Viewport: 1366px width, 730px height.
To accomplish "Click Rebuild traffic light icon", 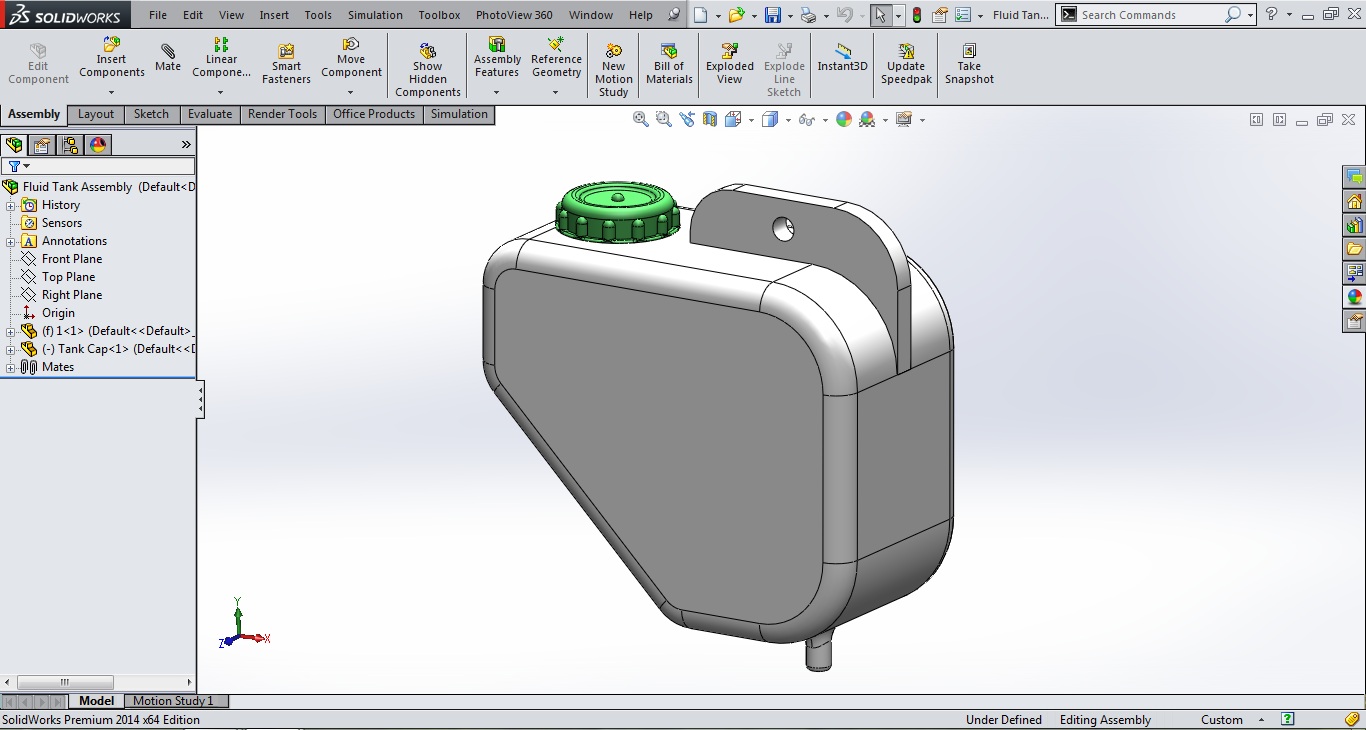I will (917, 15).
